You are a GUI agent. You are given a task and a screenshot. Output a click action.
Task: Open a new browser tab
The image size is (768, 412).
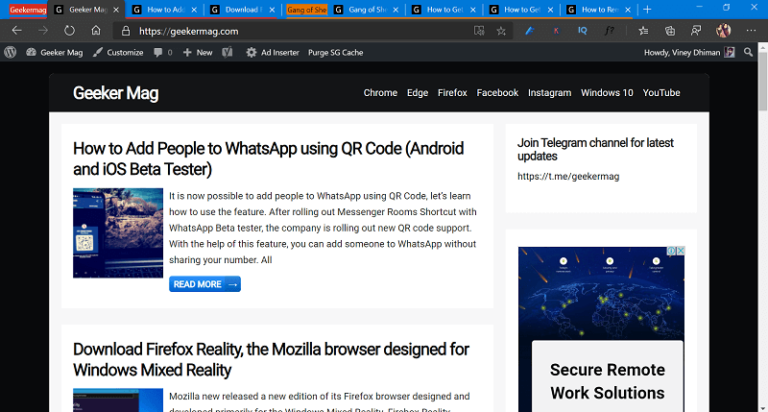tap(647, 9)
